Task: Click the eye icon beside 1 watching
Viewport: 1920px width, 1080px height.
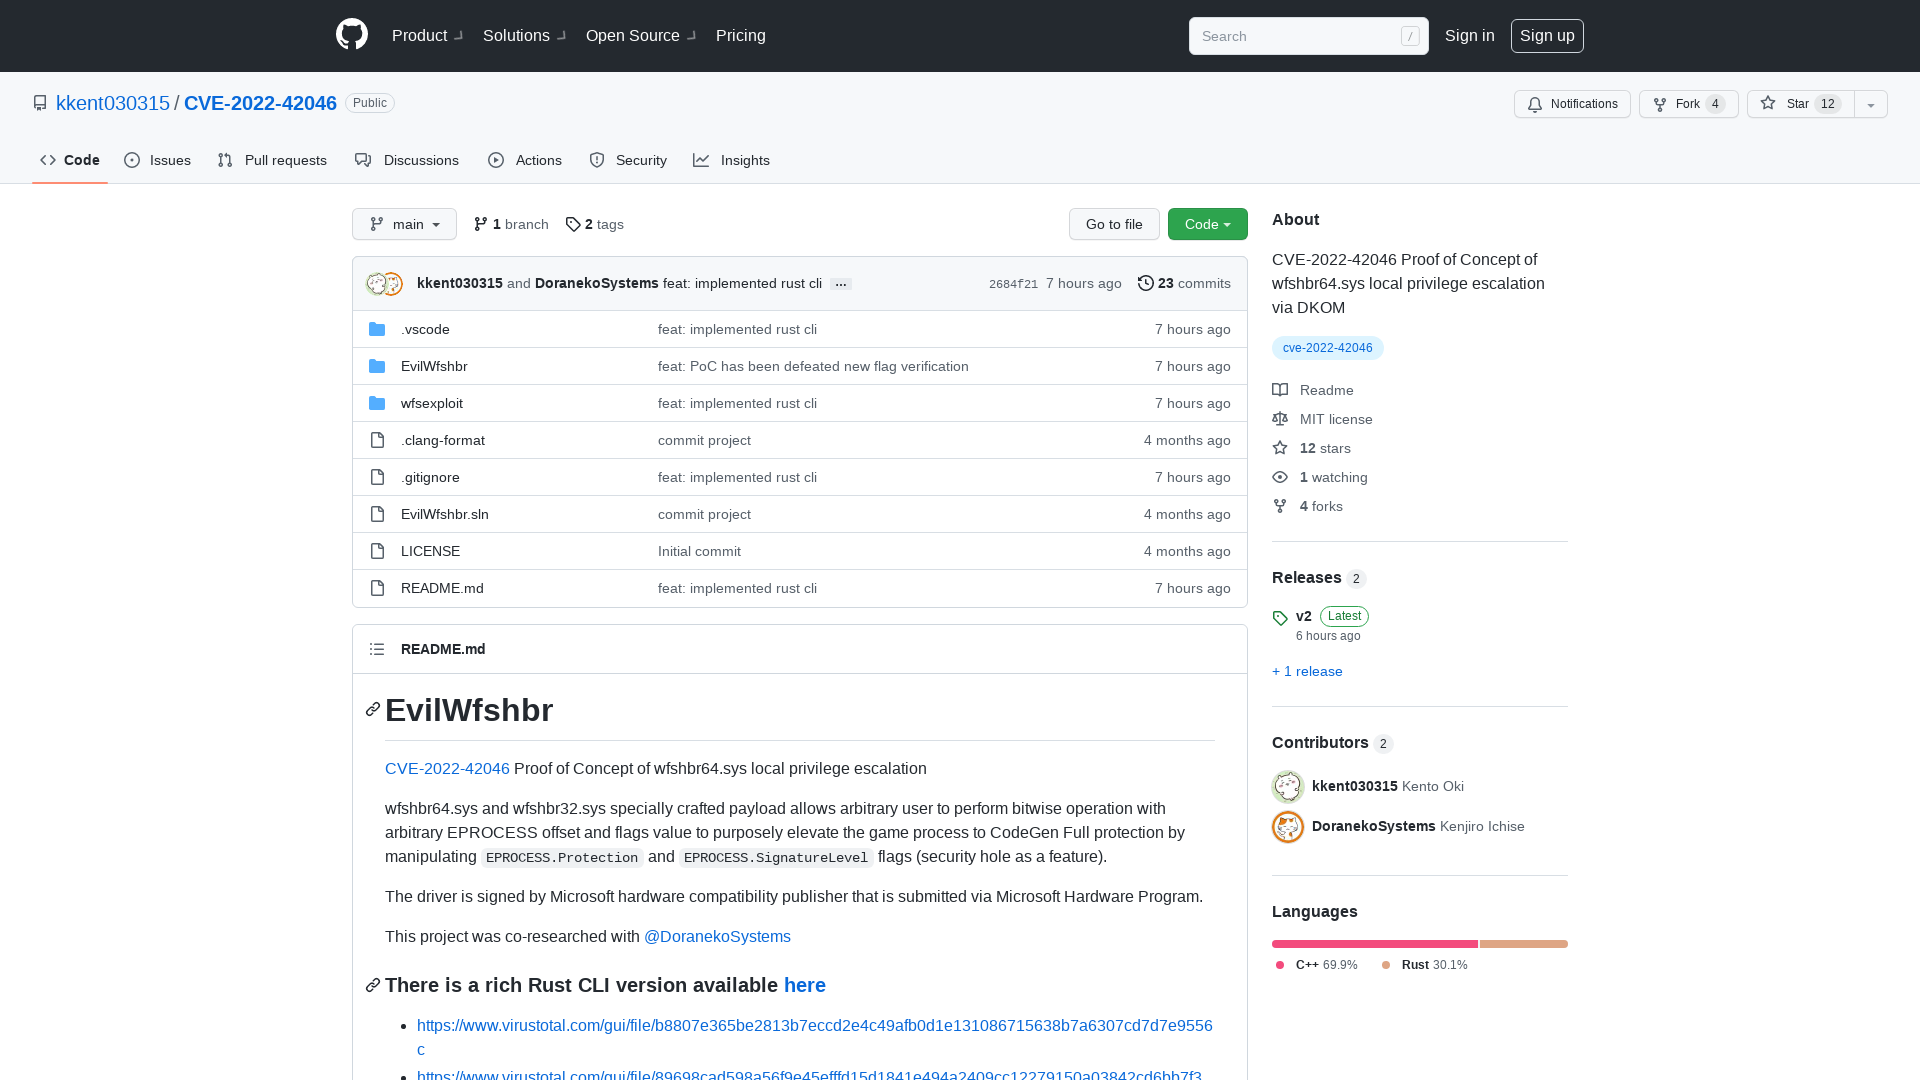Action: 1280,477
